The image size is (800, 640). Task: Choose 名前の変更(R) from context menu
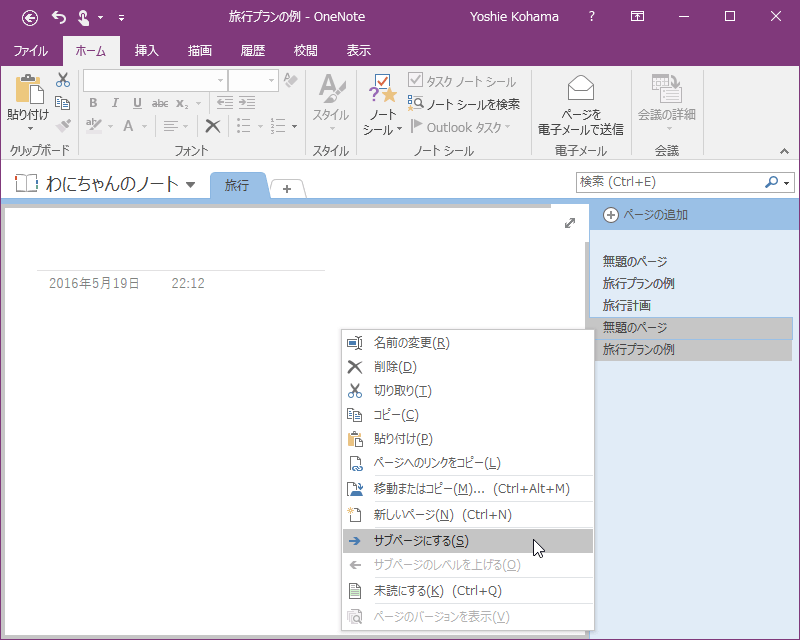click(x=467, y=342)
